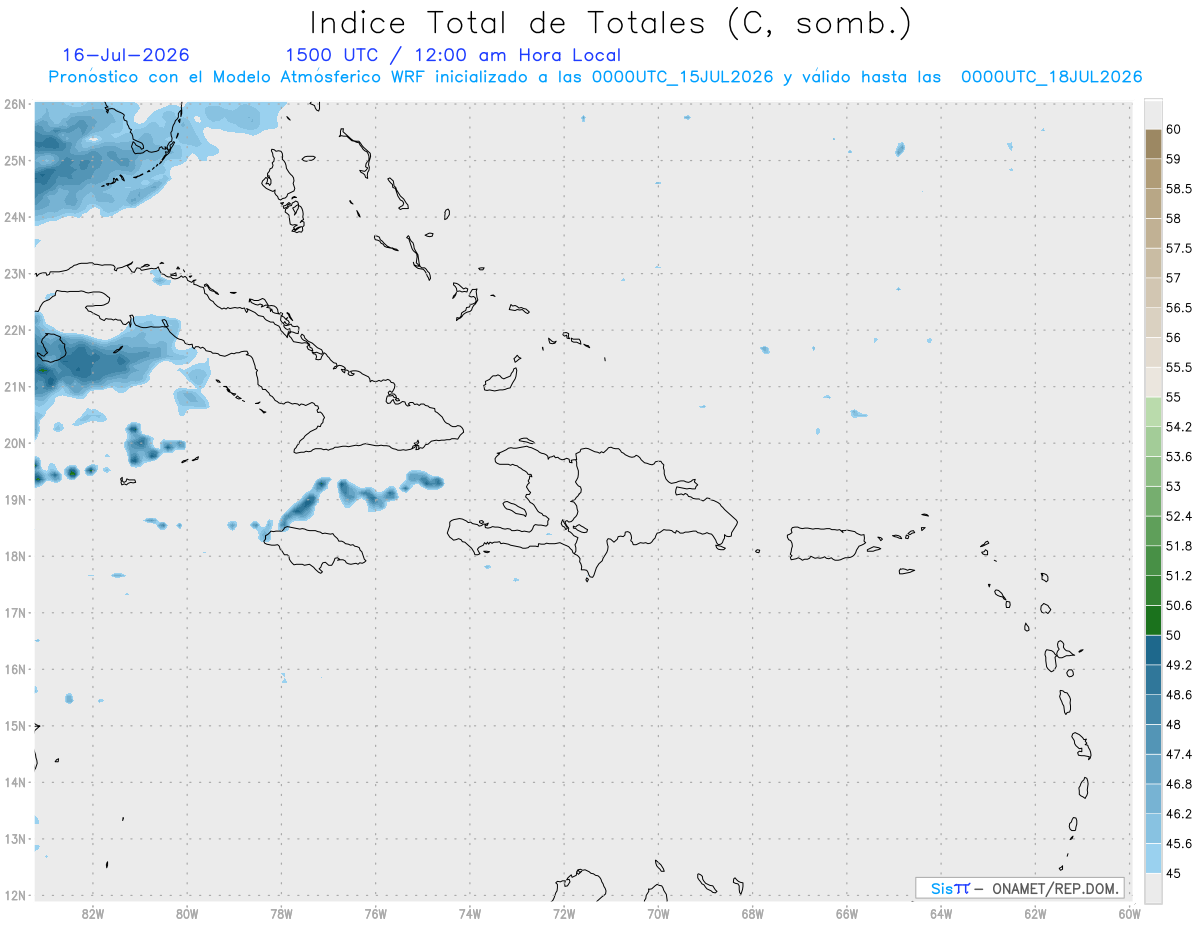Click the colorbar label "51.8"
This screenshot has width=1200, height=927.
point(1178,546)
